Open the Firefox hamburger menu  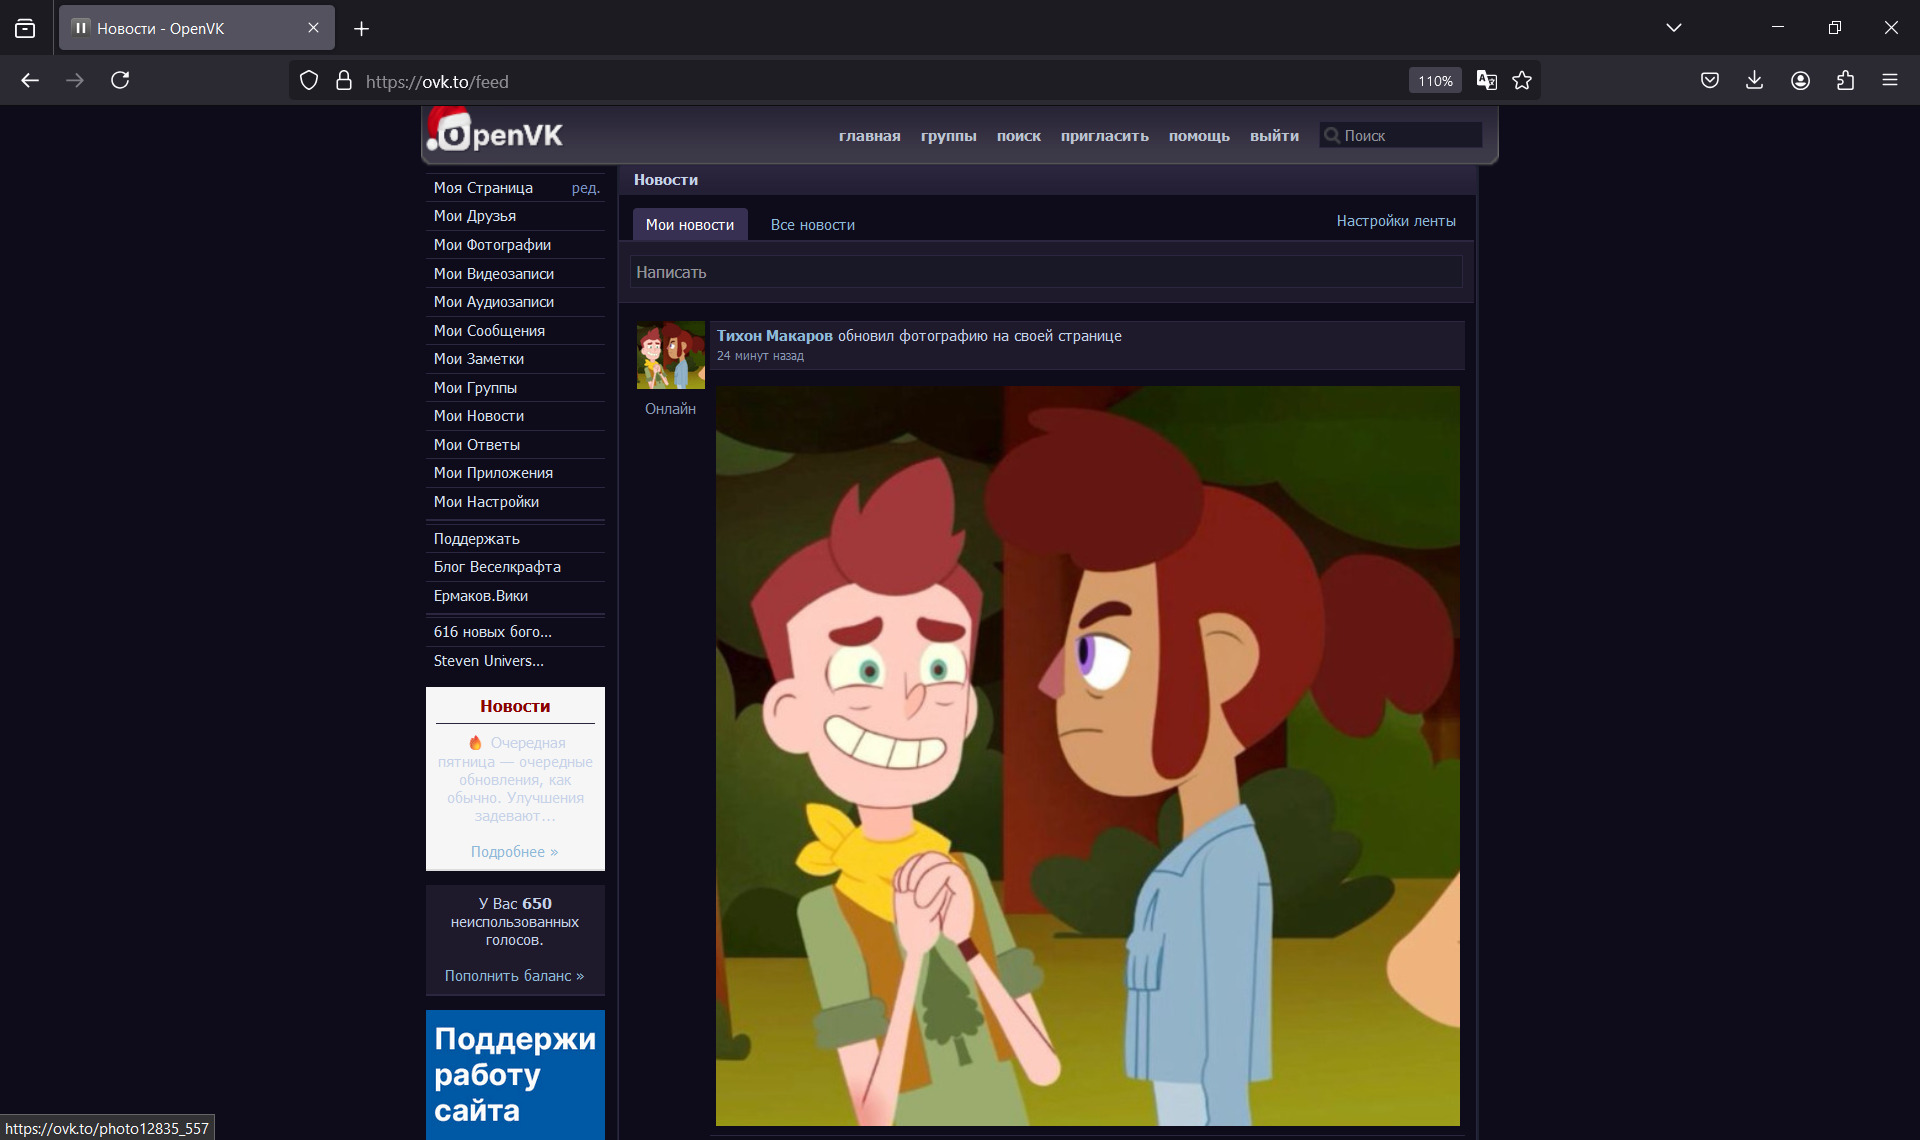coord(1889,81)
